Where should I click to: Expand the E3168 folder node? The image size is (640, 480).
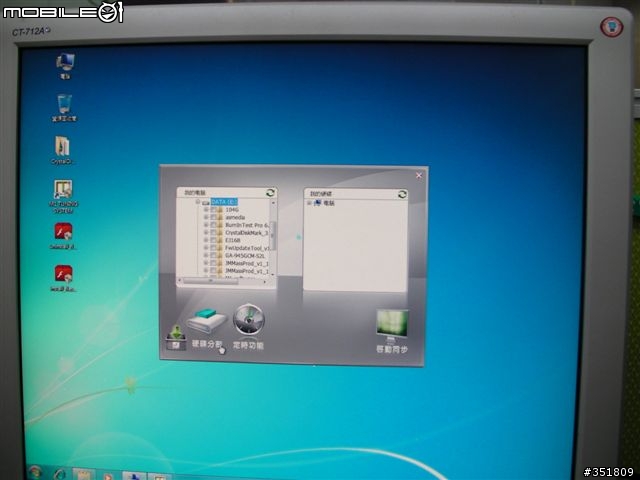tap(206, 240)
